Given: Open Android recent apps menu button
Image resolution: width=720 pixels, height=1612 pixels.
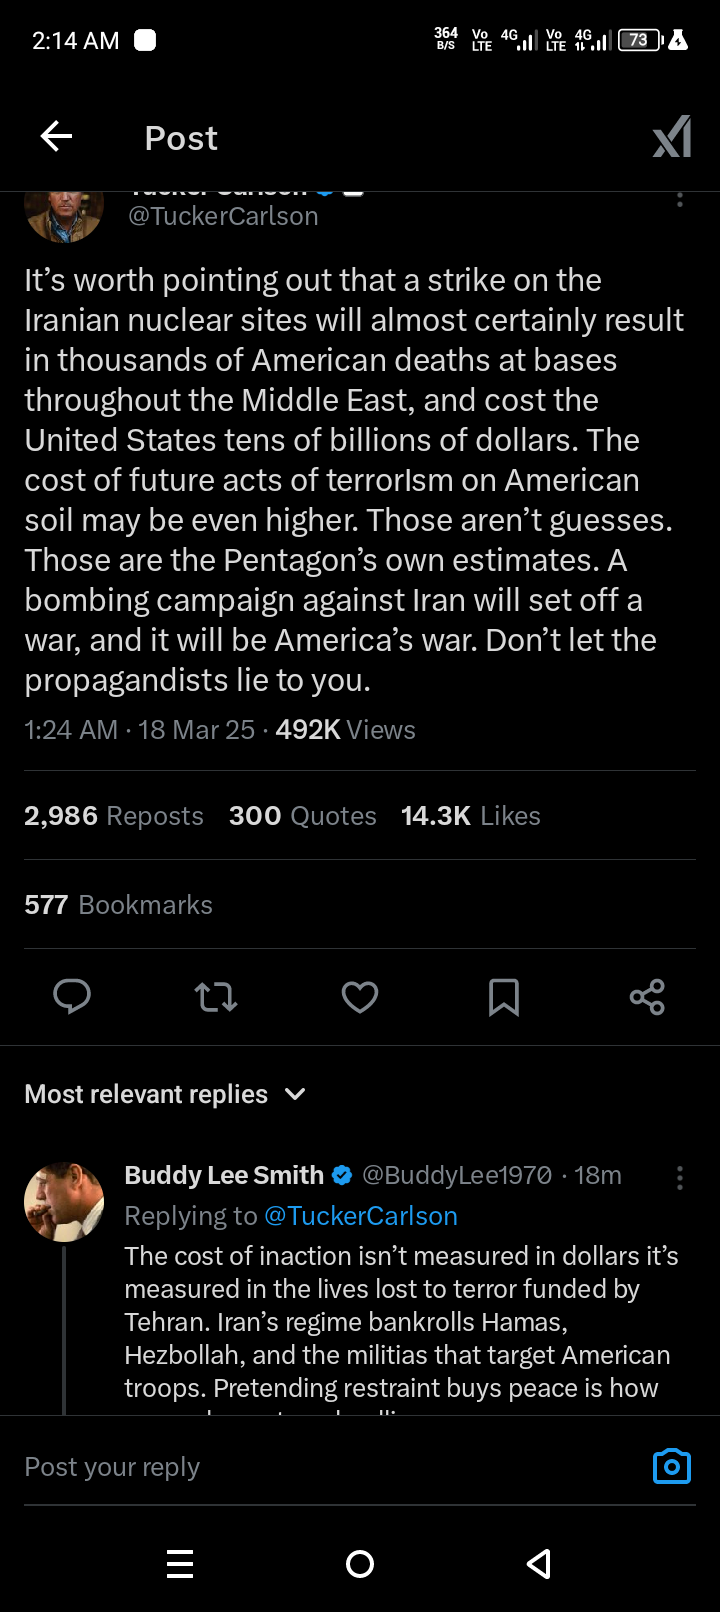Looking at the screenshot, I should pos(180,1563).
